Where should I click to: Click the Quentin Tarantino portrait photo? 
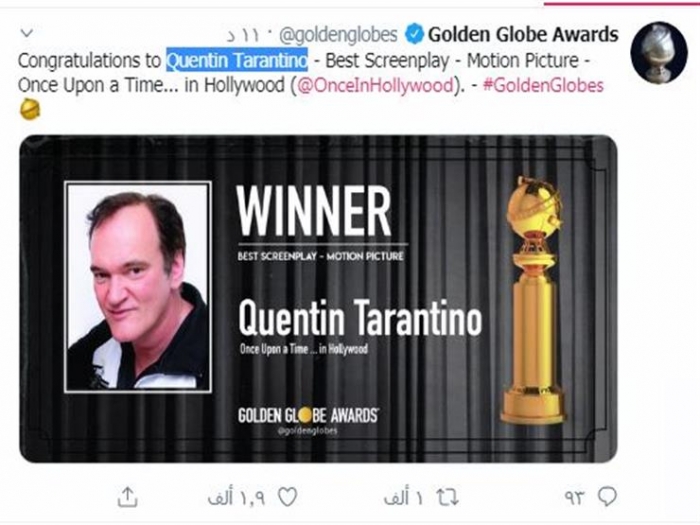tap(138, 287)
